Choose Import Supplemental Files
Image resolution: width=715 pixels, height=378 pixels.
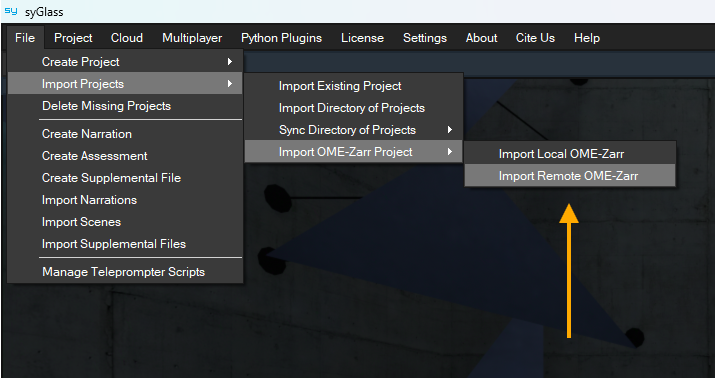click(125, 244)
